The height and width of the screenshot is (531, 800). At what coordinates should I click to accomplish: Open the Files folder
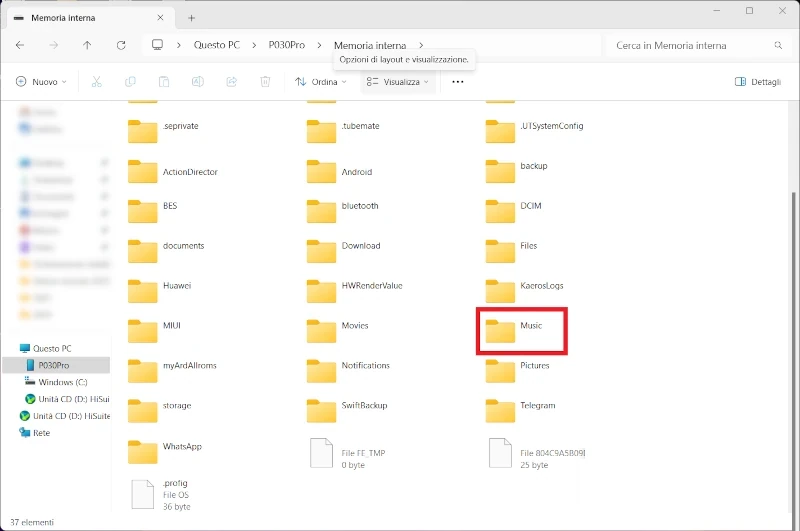[511, 251]
